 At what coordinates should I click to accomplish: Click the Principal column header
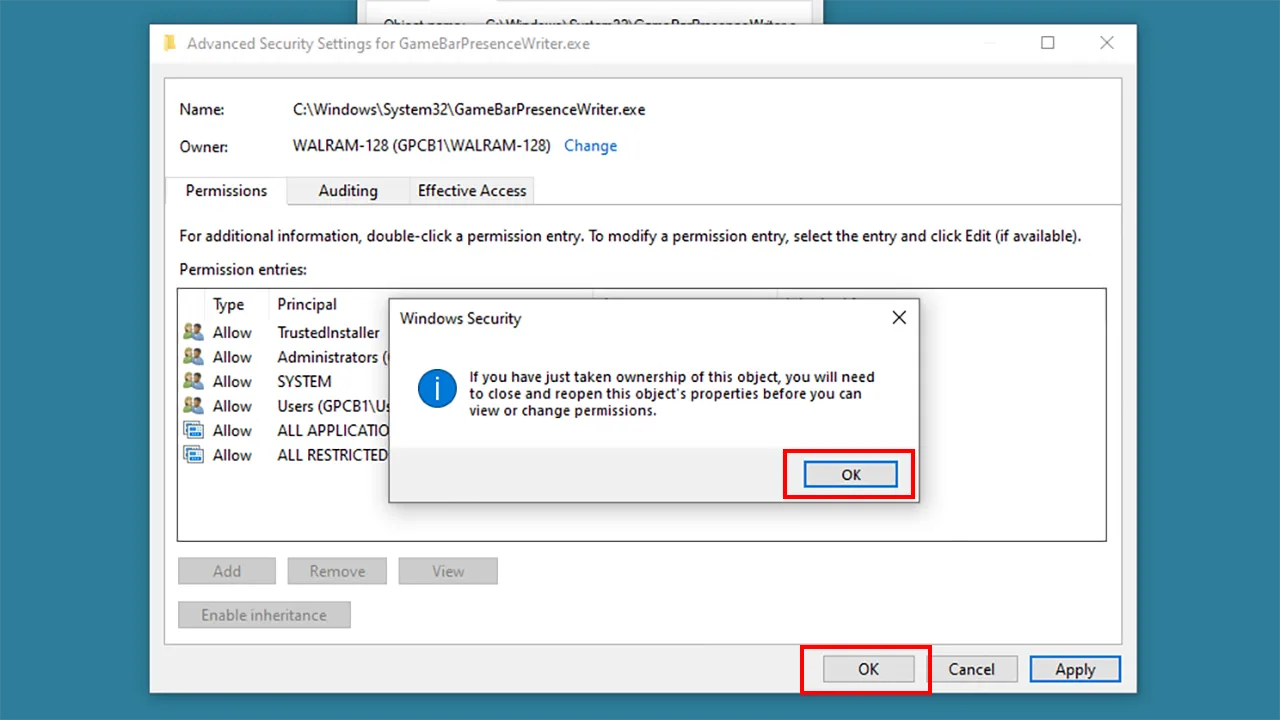click(x=307, y=304)
